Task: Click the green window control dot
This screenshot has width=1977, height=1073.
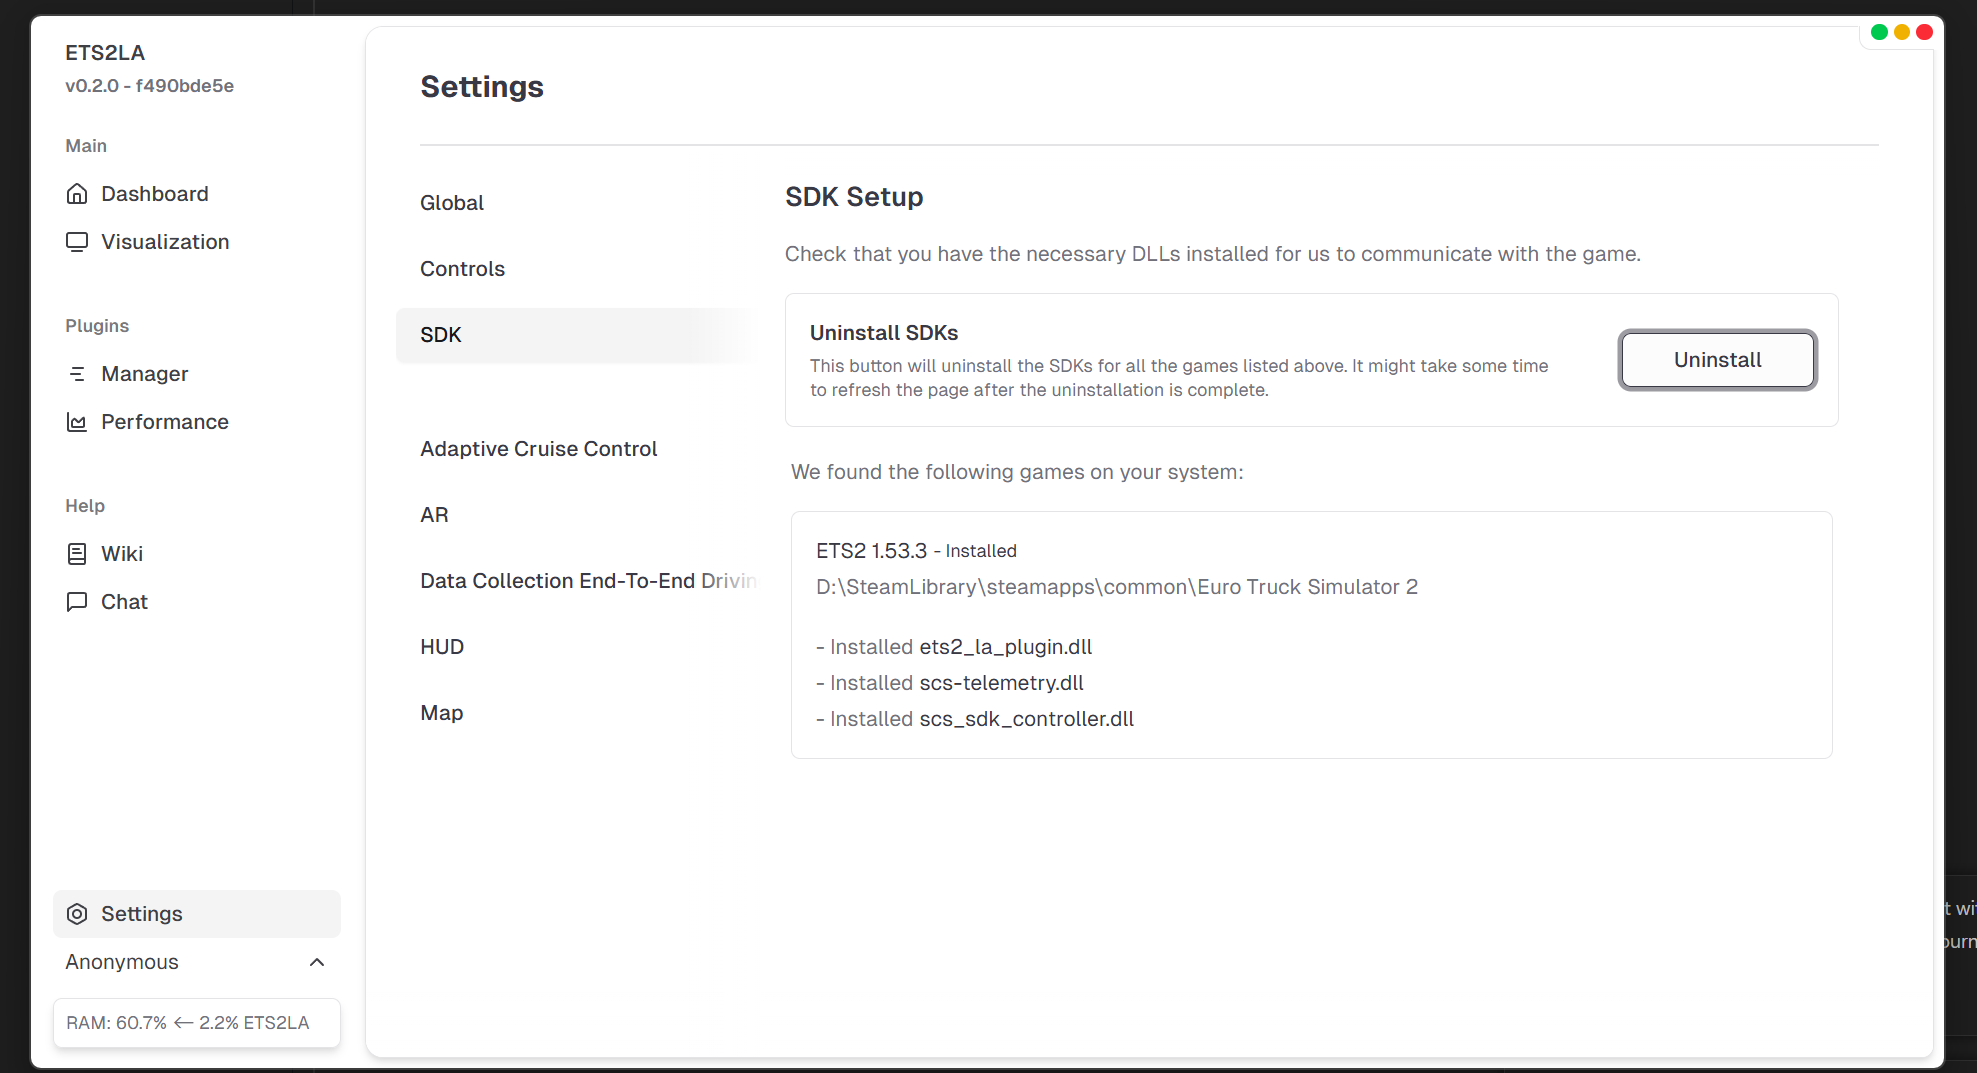Action: coord(1879,32)
